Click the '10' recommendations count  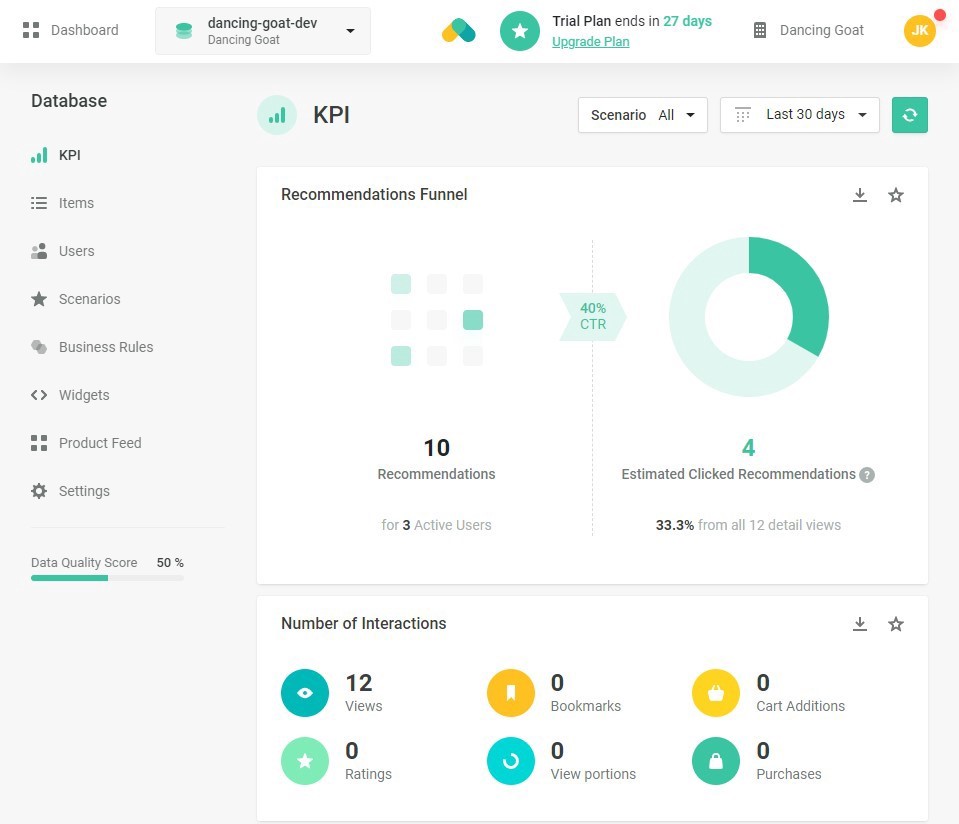click(437, 448)
